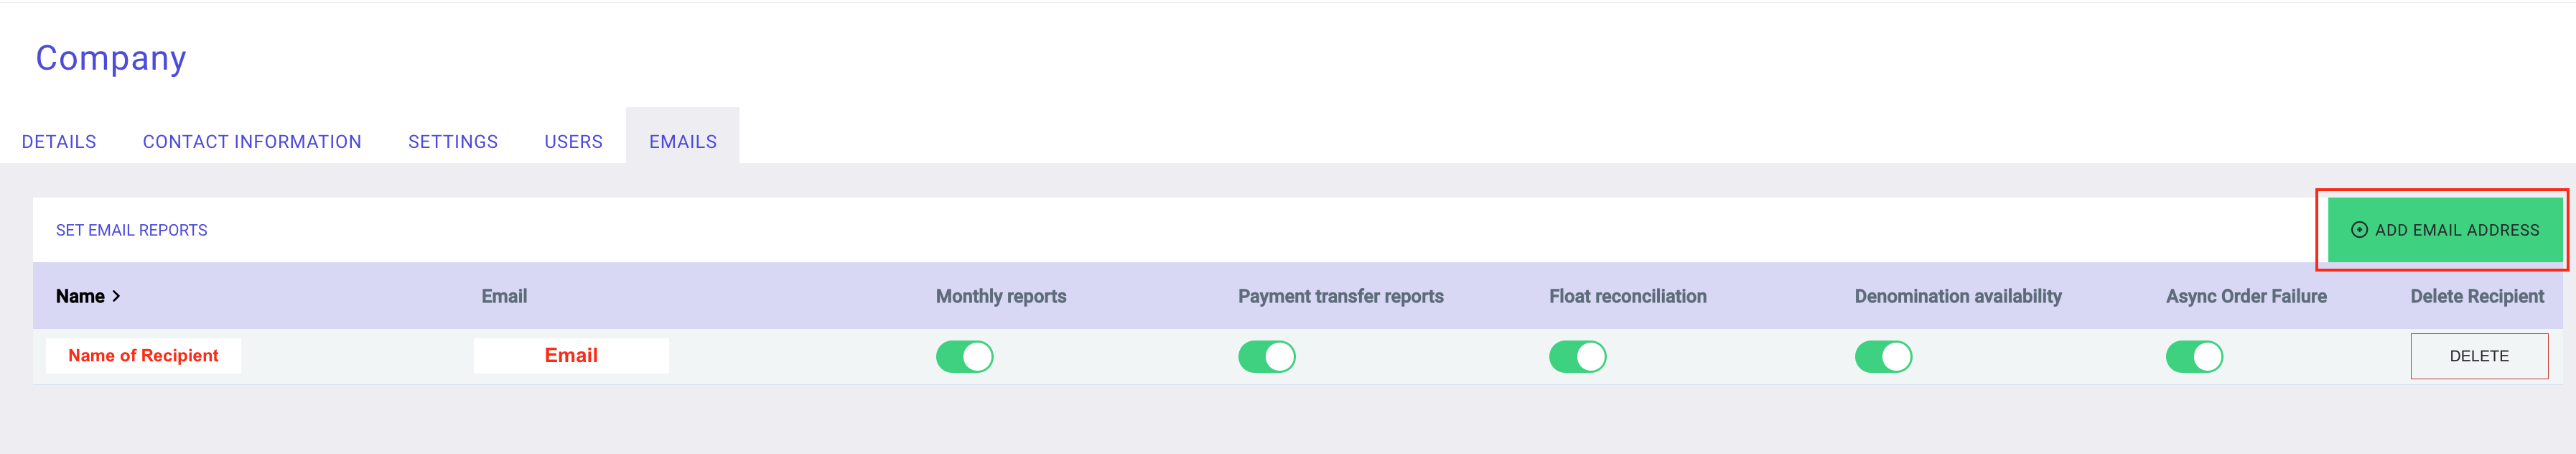
Task: Switch to the Contact Information tab
Action: tap(252, 142)
